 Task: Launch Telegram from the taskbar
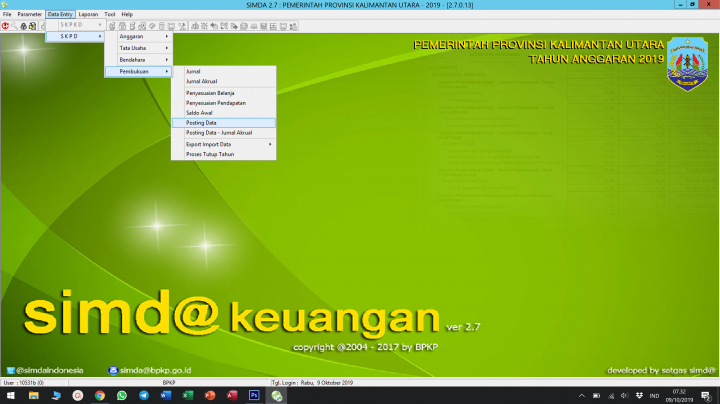[x=144, y=395]
